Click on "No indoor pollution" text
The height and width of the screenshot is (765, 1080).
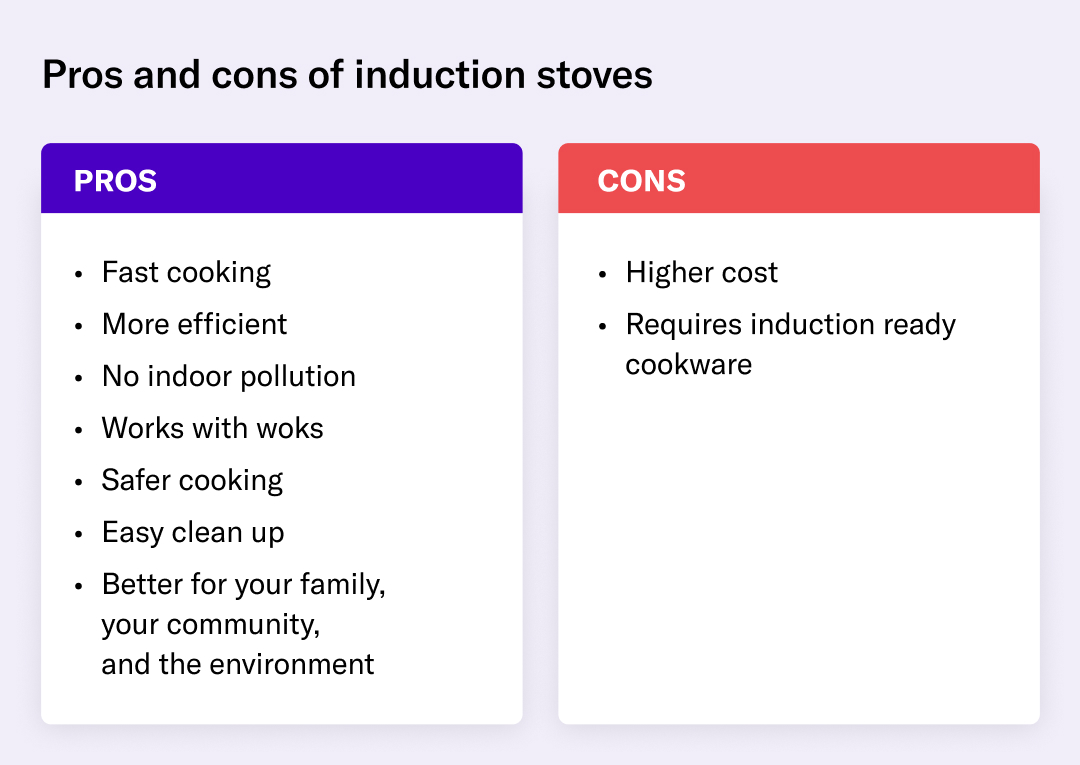(228, 377)
